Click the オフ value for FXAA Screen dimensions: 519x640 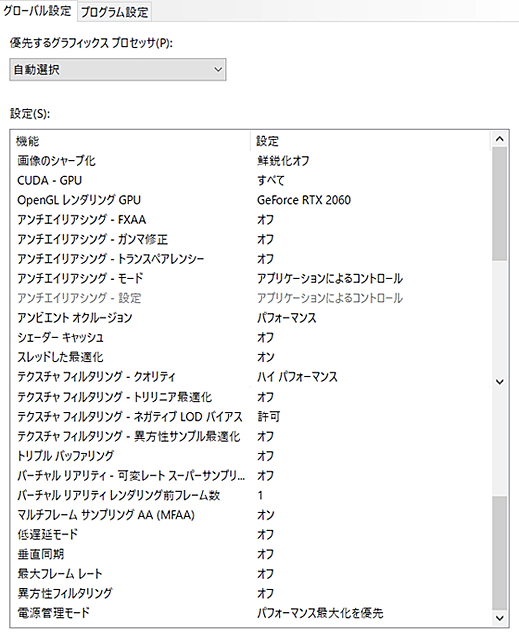click(266, 219)
